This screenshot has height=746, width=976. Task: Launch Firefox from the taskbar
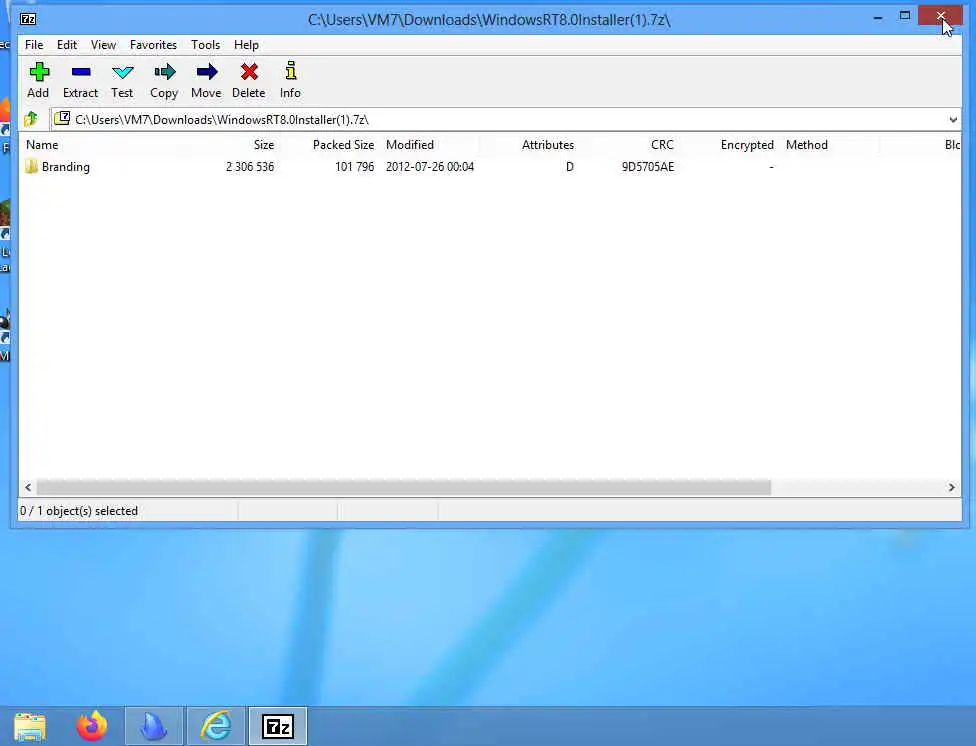click(x=92, y=726)
